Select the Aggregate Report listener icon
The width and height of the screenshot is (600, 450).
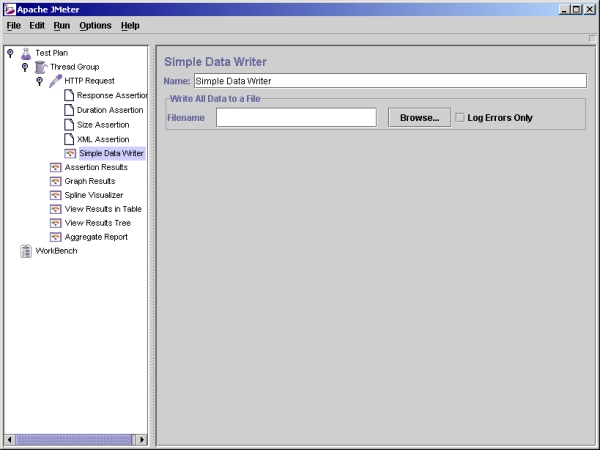tap(55, 237)
